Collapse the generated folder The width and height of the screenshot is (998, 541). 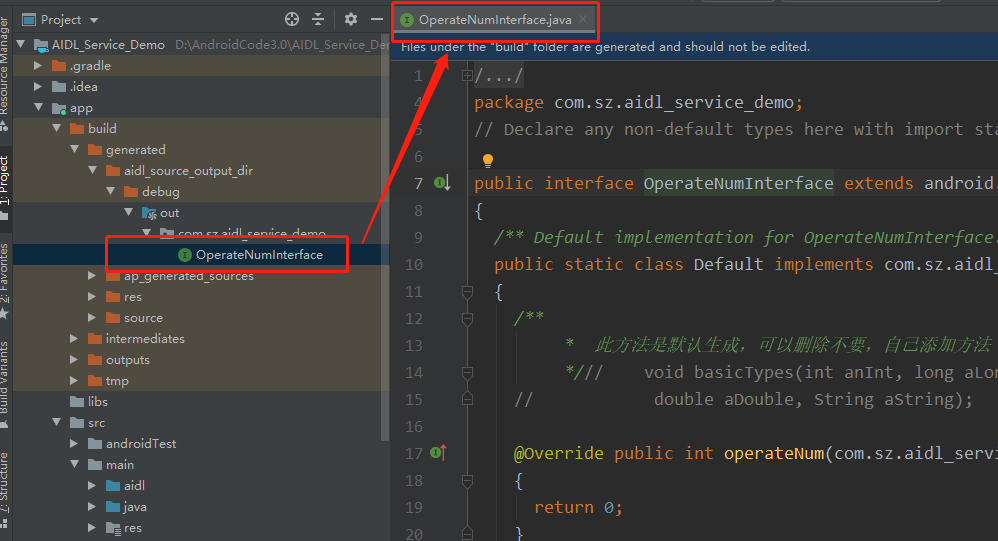click(x=74, y=150)
